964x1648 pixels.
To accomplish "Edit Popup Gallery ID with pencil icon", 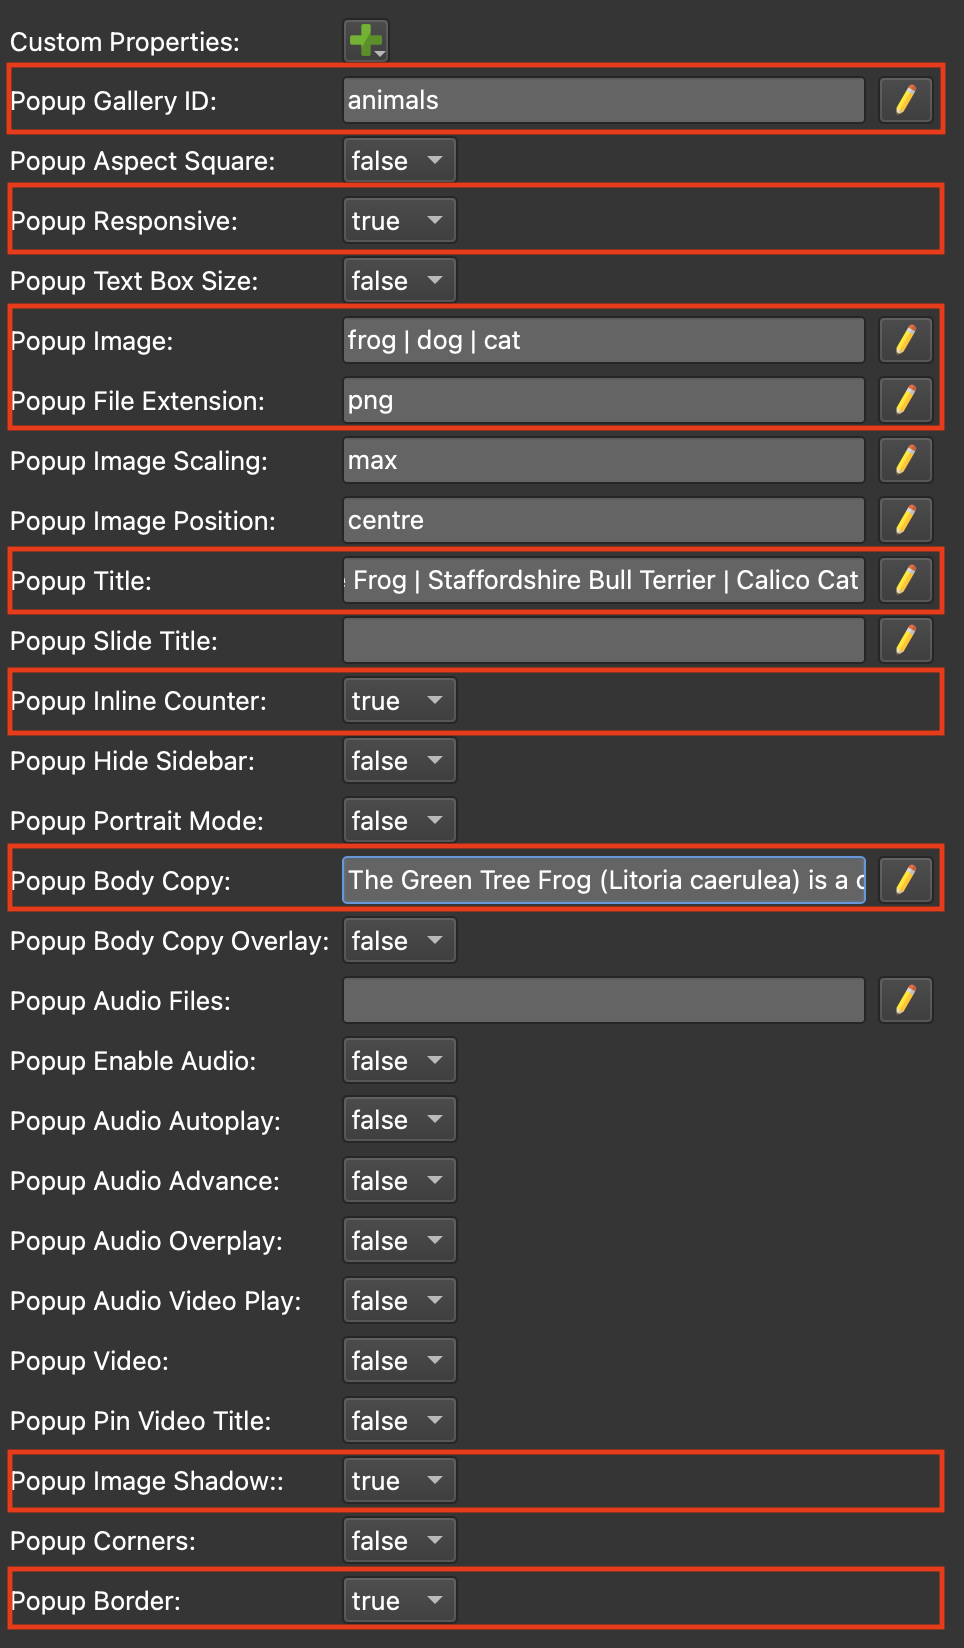I will [906, 100].
